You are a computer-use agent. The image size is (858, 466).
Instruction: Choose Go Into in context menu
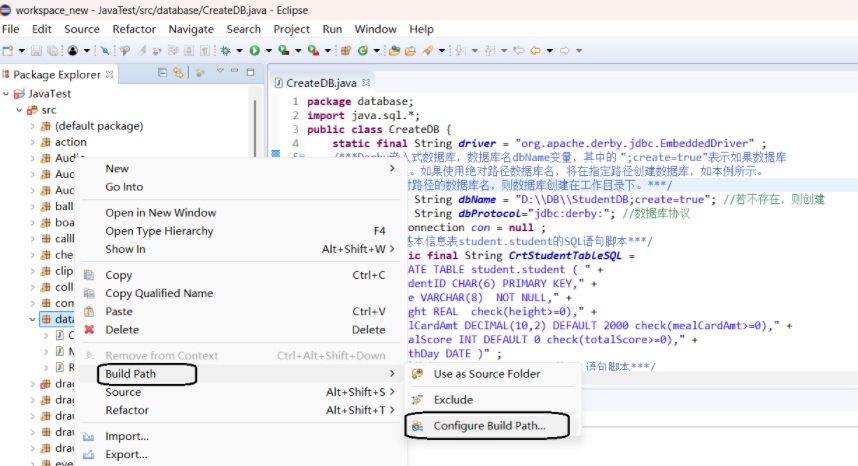coord(239,187)
